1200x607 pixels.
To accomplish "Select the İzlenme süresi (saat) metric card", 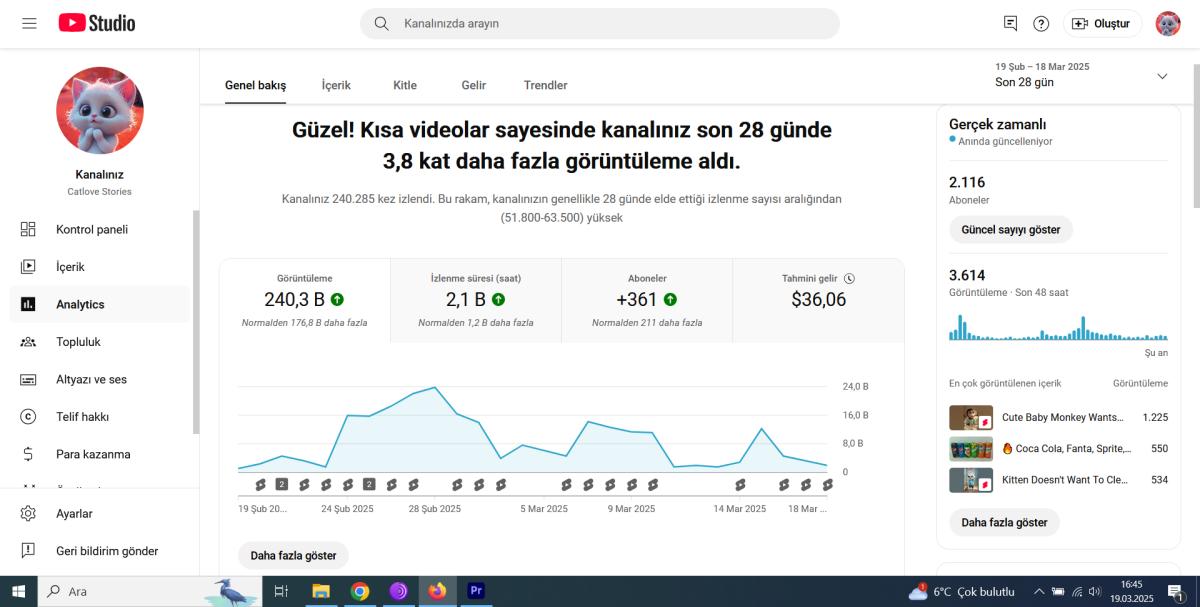I will [476, 300].
